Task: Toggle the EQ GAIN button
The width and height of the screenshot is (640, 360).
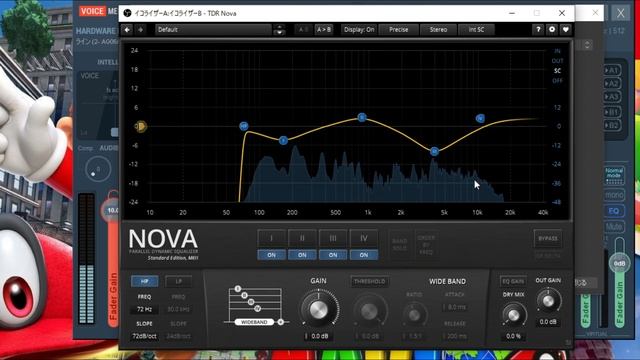Action: point(513,281)
